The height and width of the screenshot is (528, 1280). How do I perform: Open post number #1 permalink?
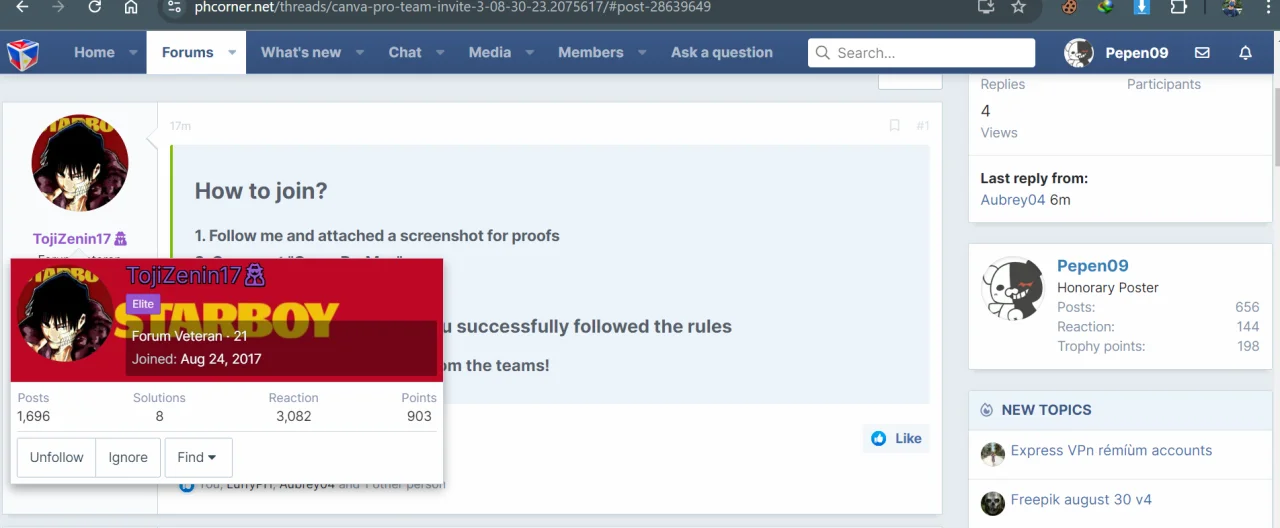pos(922,126)
